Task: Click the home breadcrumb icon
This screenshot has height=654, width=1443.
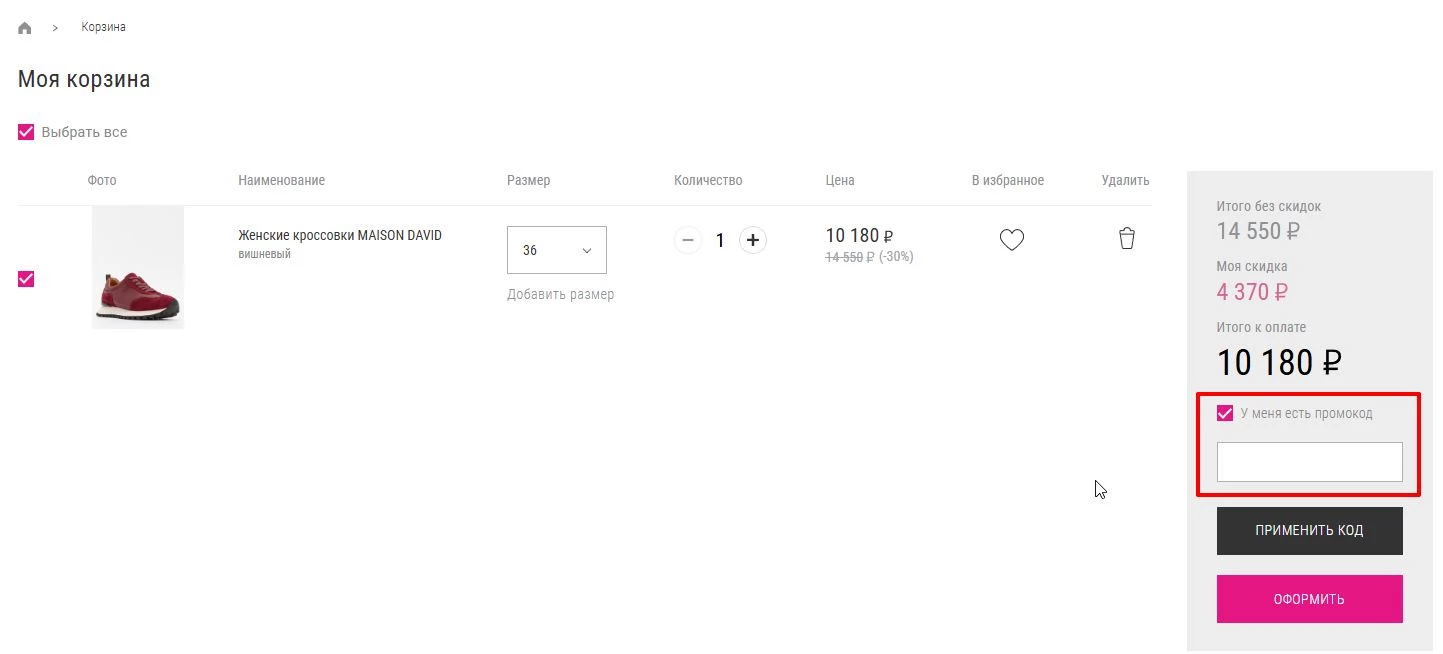Action: pos(25,28)
